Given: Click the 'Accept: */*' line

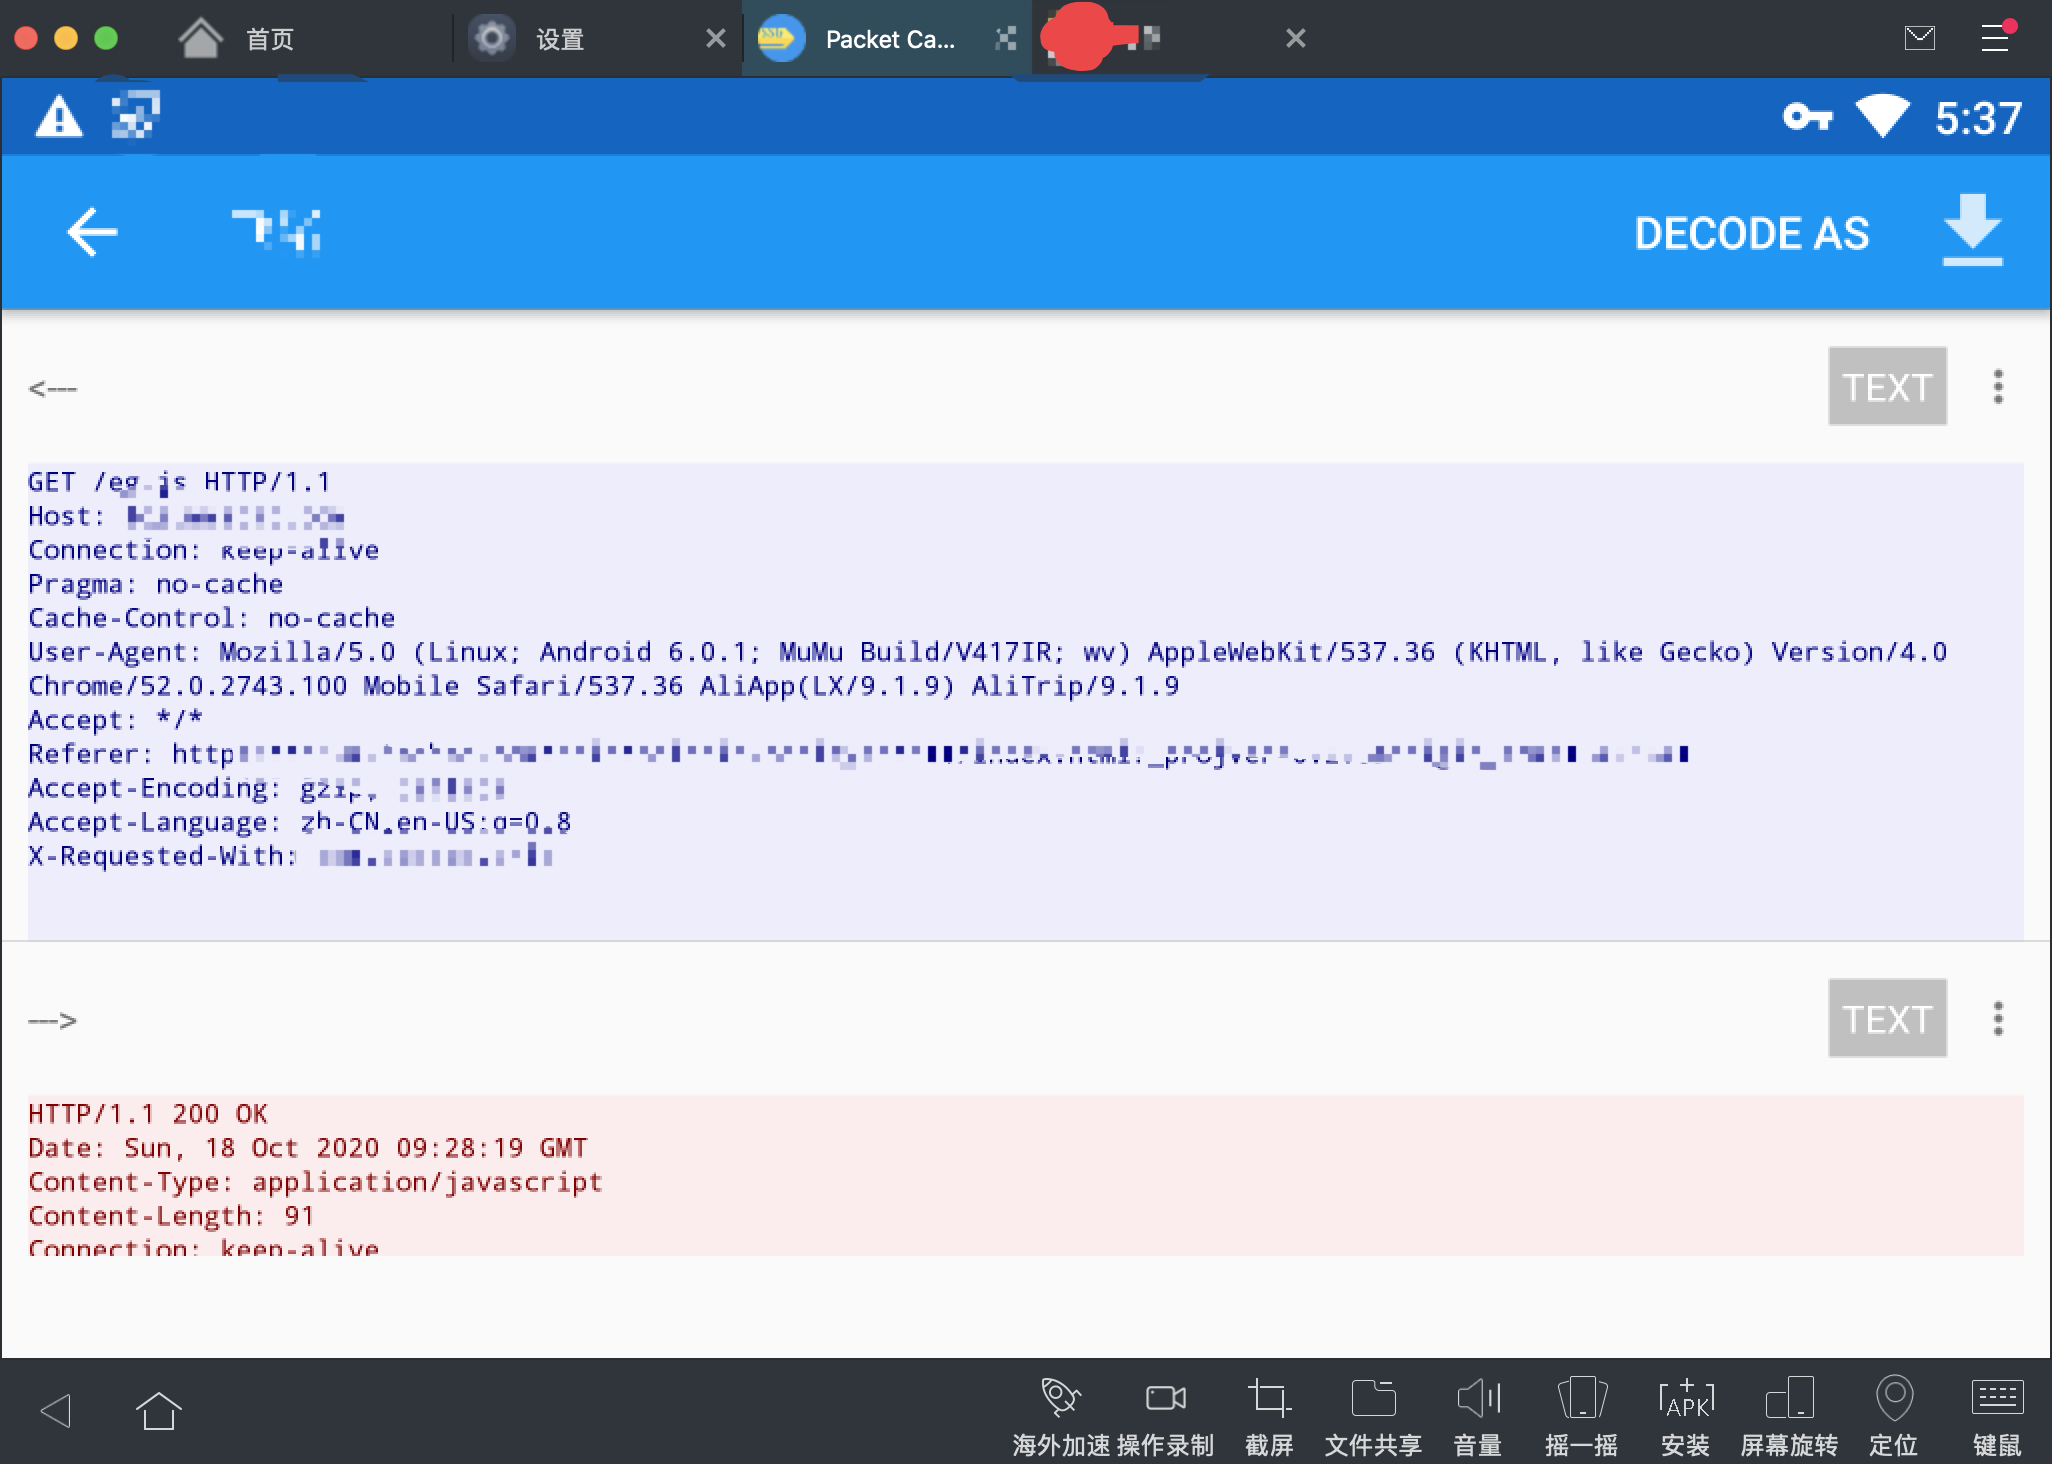Looking at the screenshot, I should [115, 720].
